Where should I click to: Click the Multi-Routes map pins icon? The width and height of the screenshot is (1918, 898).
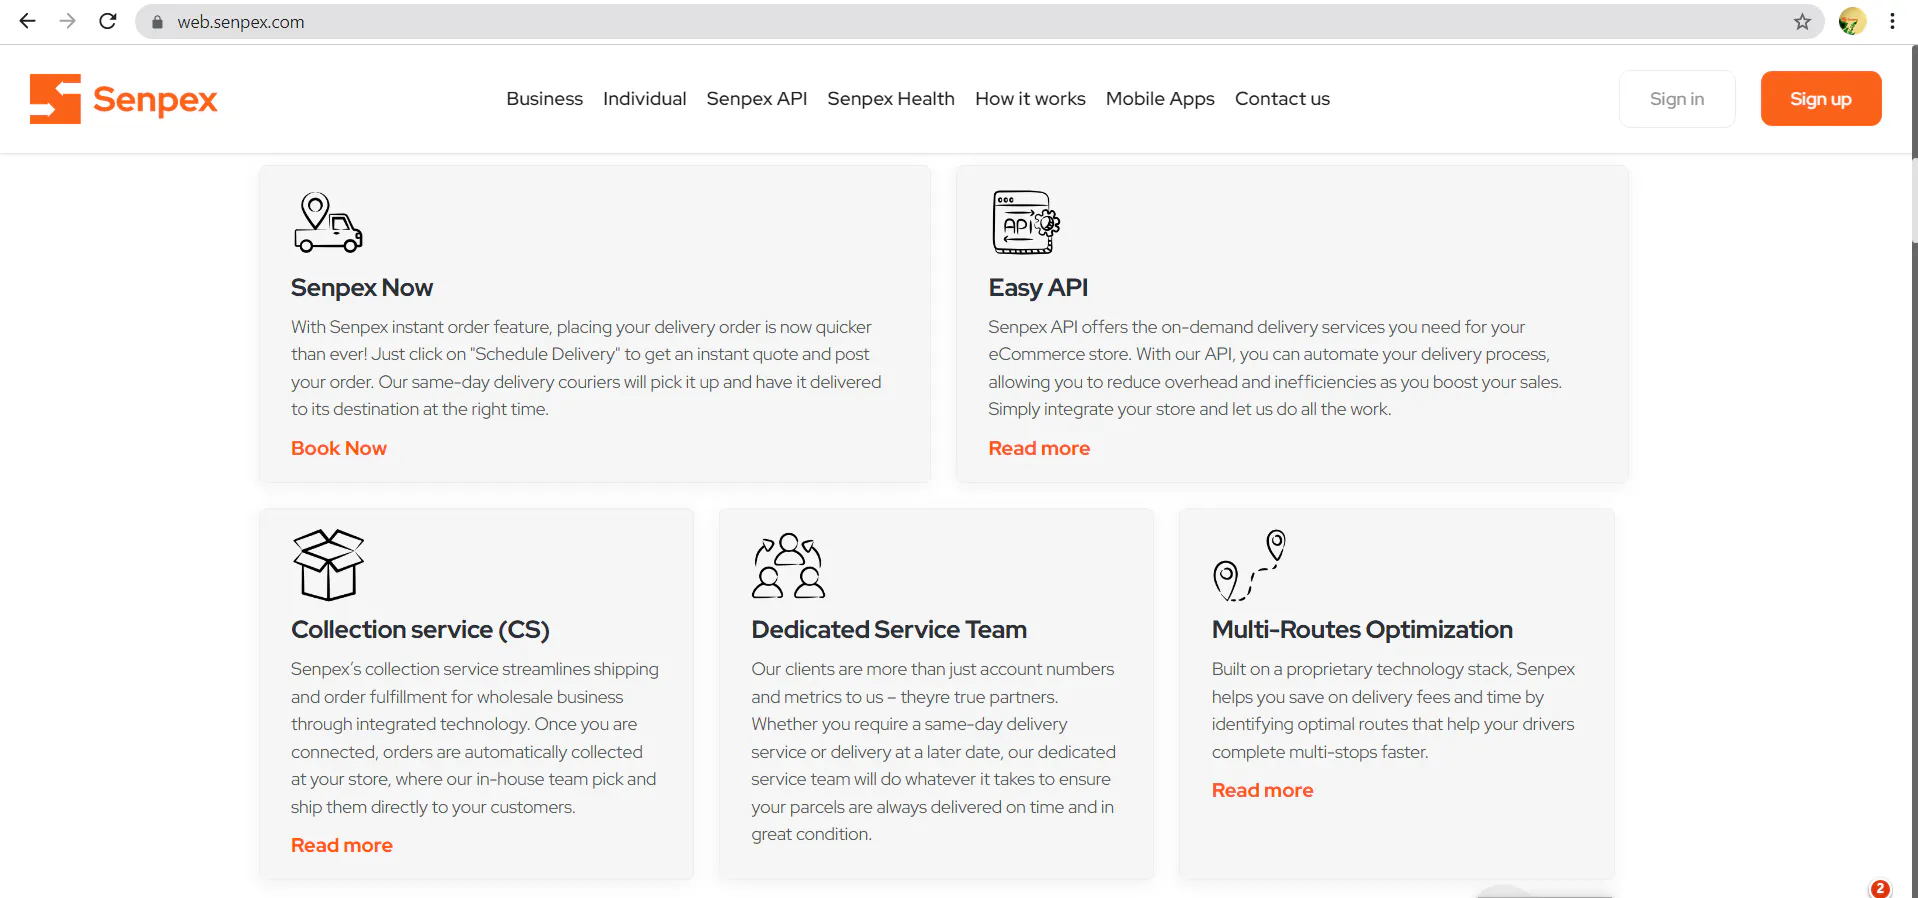(x=1249, y=565)
